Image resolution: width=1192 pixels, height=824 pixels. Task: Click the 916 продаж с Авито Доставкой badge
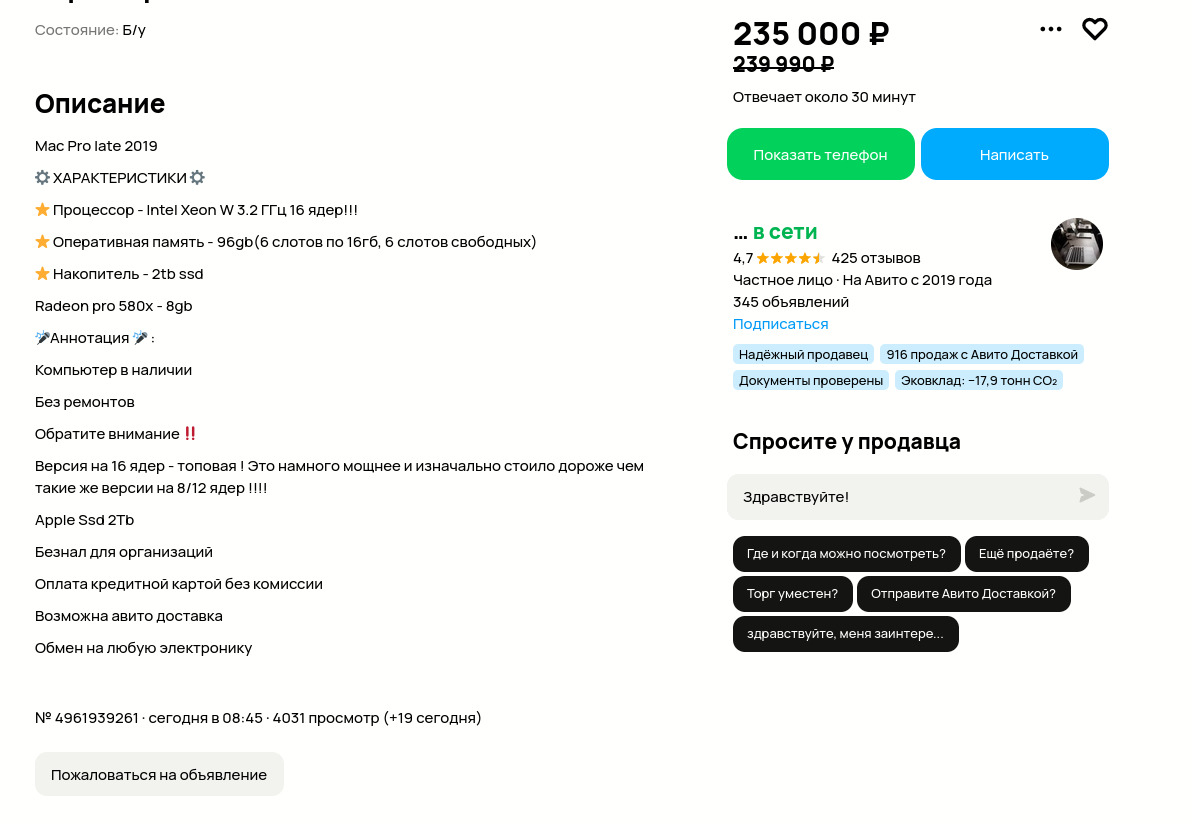coord(982,355)
